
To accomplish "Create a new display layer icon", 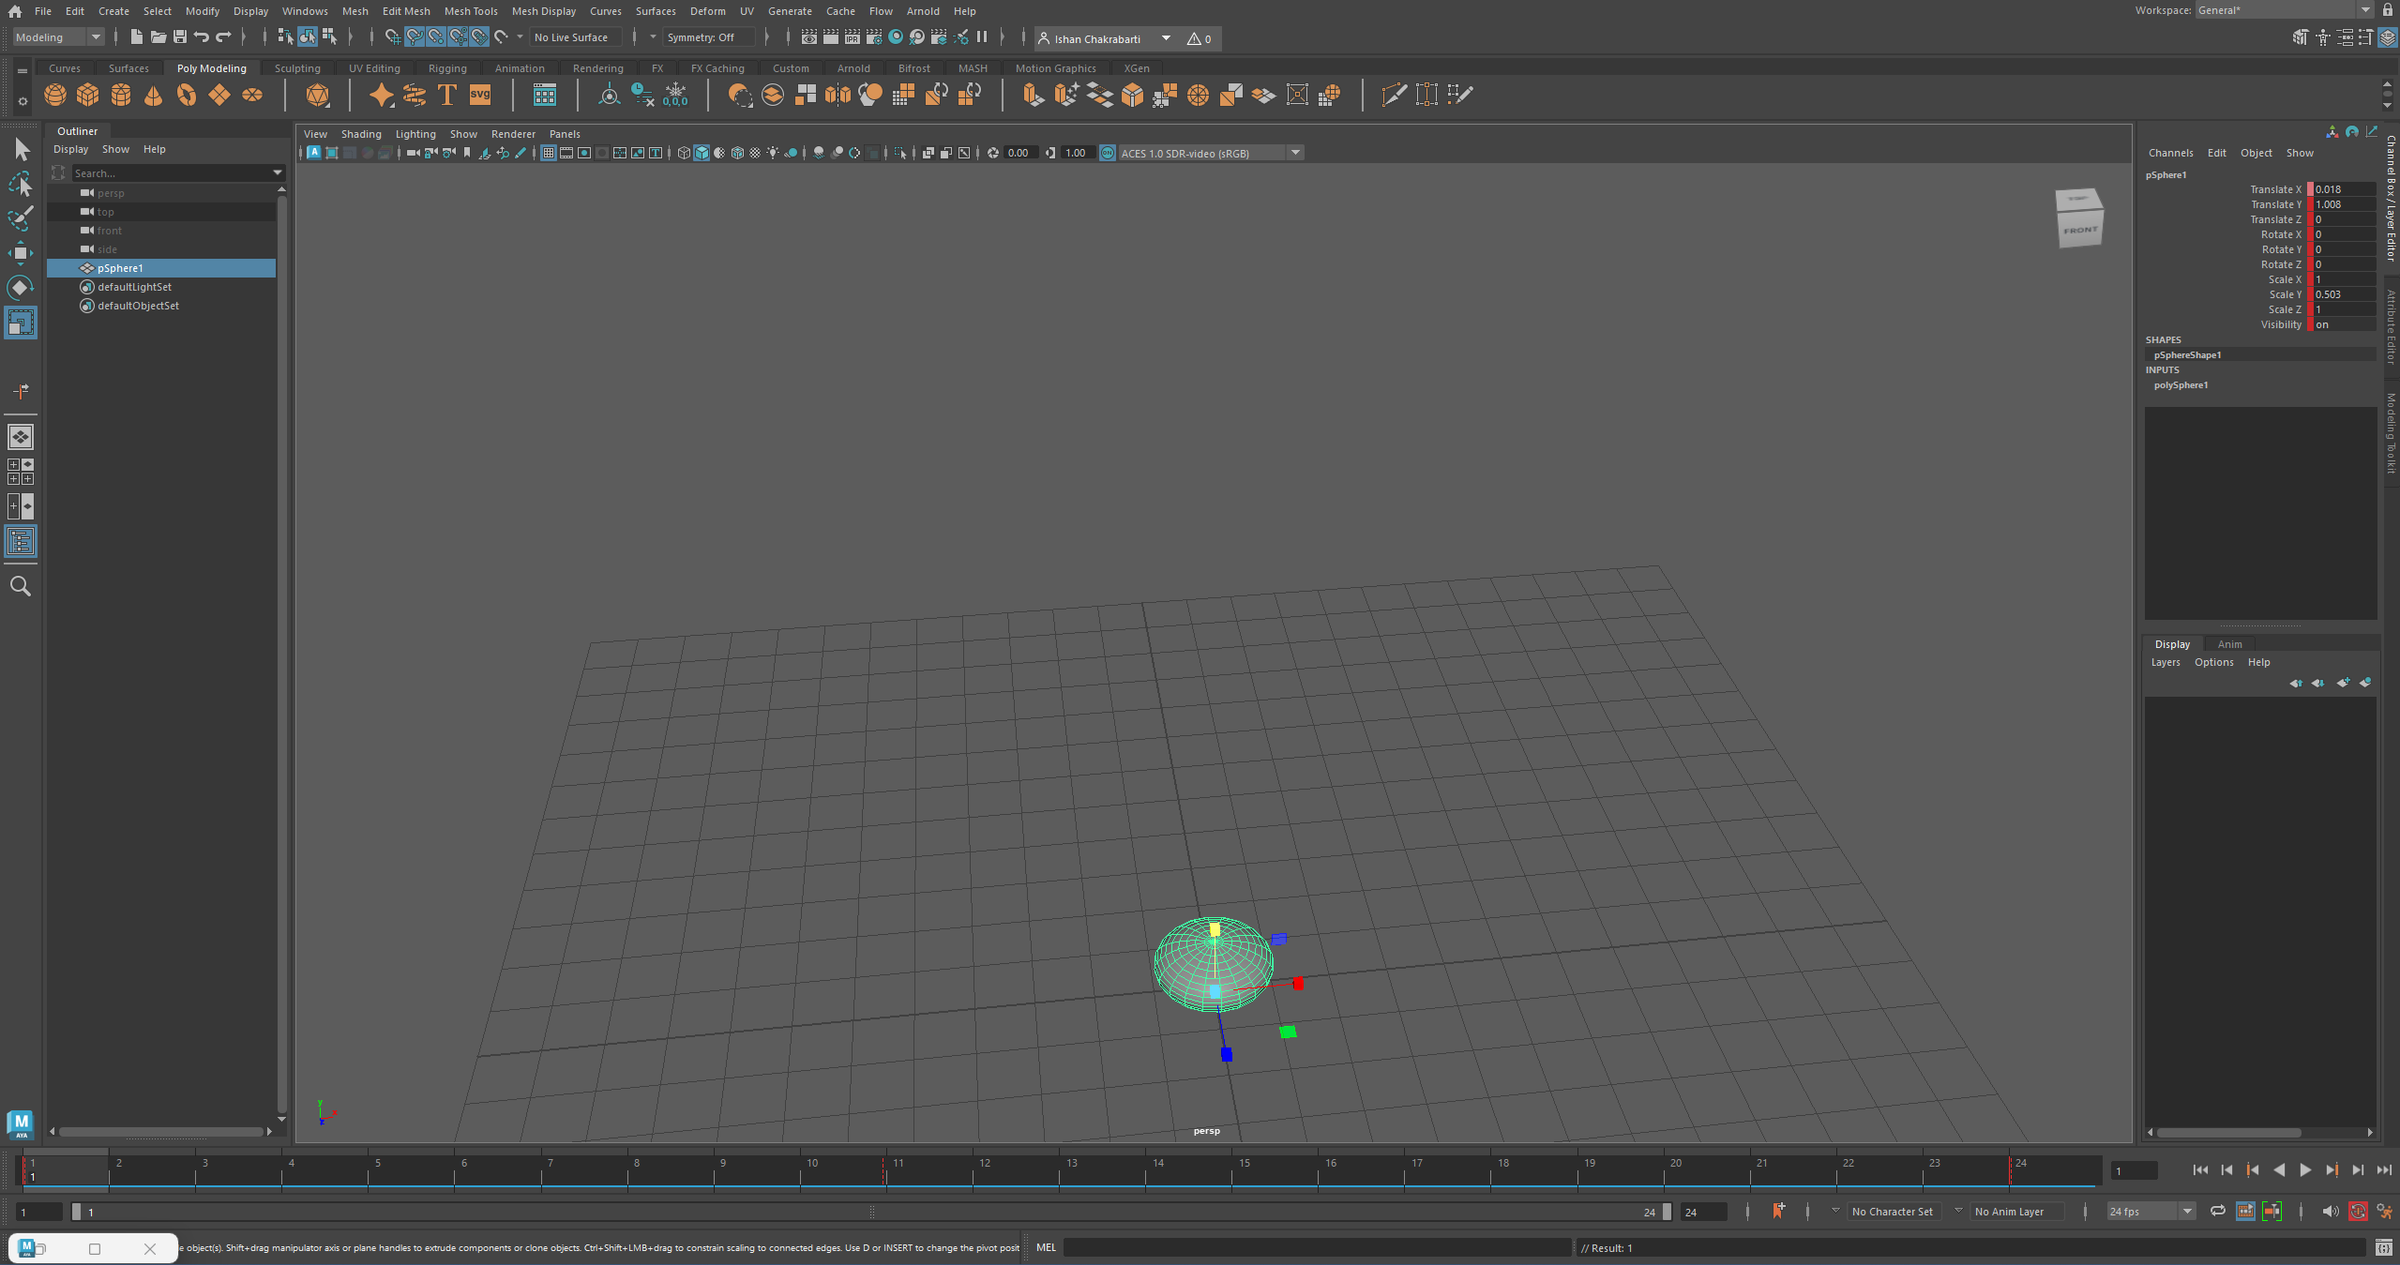I will point(2343,683).
